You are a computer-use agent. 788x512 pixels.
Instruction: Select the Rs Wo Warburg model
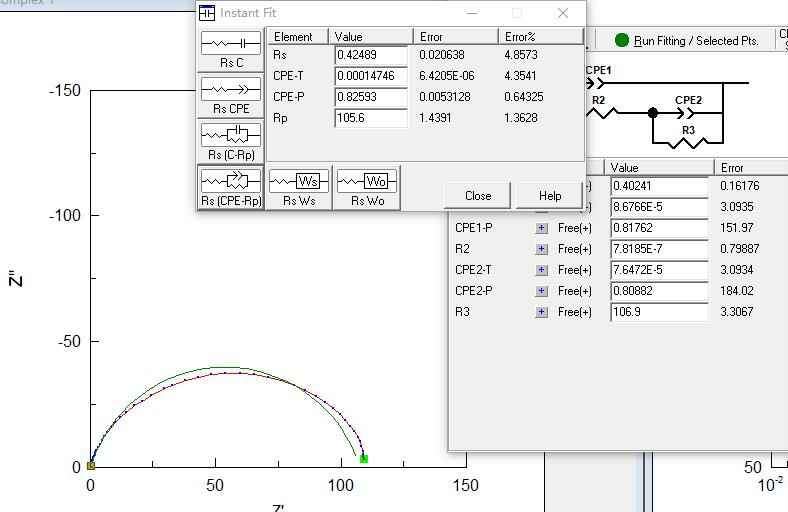(366, 187)
